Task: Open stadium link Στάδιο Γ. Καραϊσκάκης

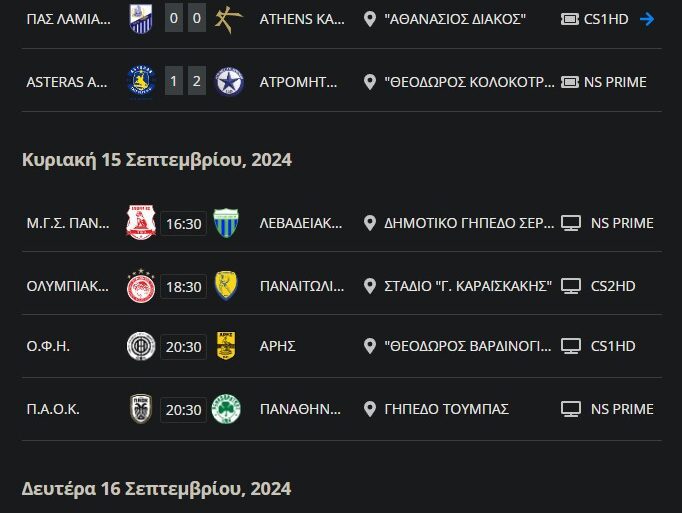Action: 468,286
